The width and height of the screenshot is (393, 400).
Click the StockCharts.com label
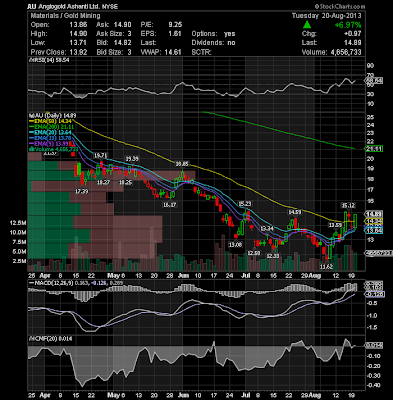(x=339, y=7)
